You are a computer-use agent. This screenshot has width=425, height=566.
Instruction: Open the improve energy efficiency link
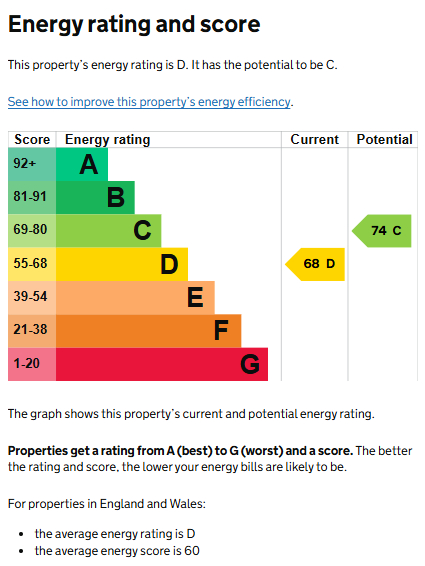click(x=149, y=102)
